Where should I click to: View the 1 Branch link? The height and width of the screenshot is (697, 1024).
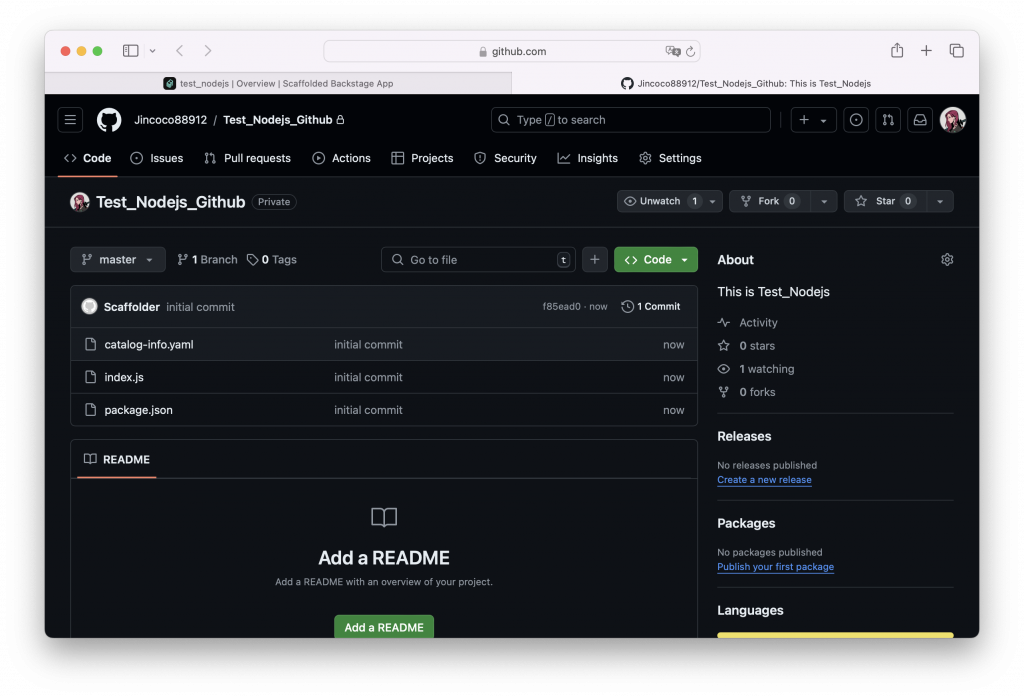tap(207, 260)
